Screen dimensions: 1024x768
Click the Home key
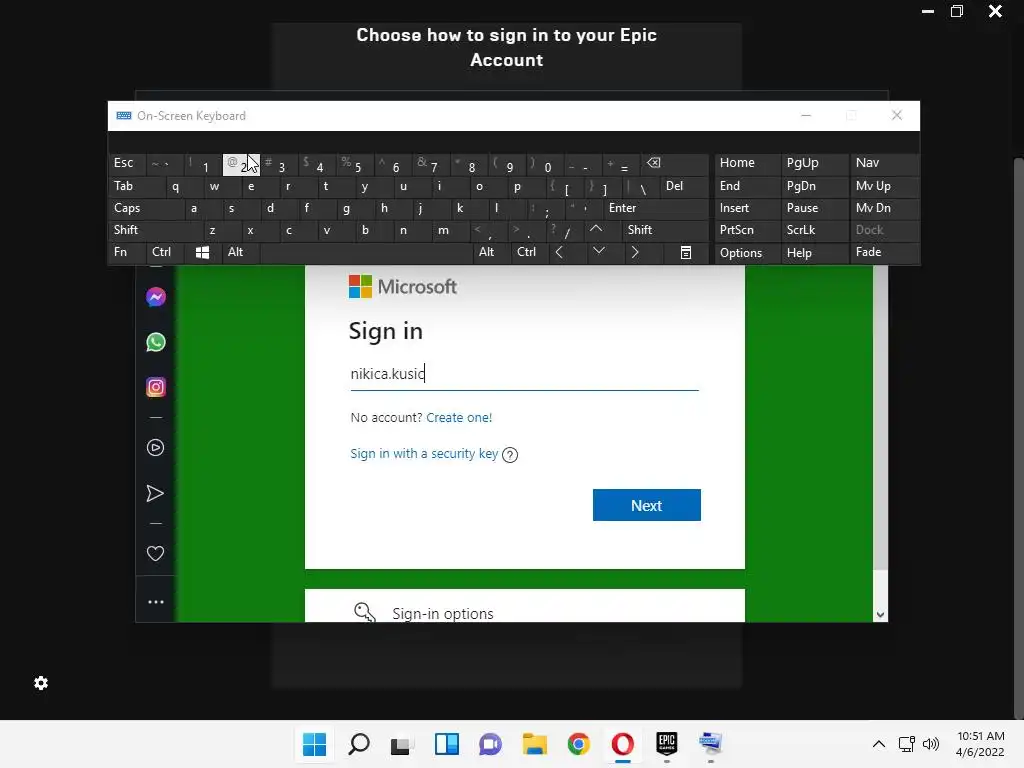(x=747, y=163)
